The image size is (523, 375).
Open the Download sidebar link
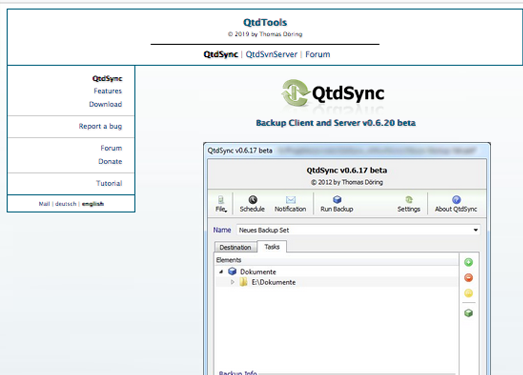[105, 104]
